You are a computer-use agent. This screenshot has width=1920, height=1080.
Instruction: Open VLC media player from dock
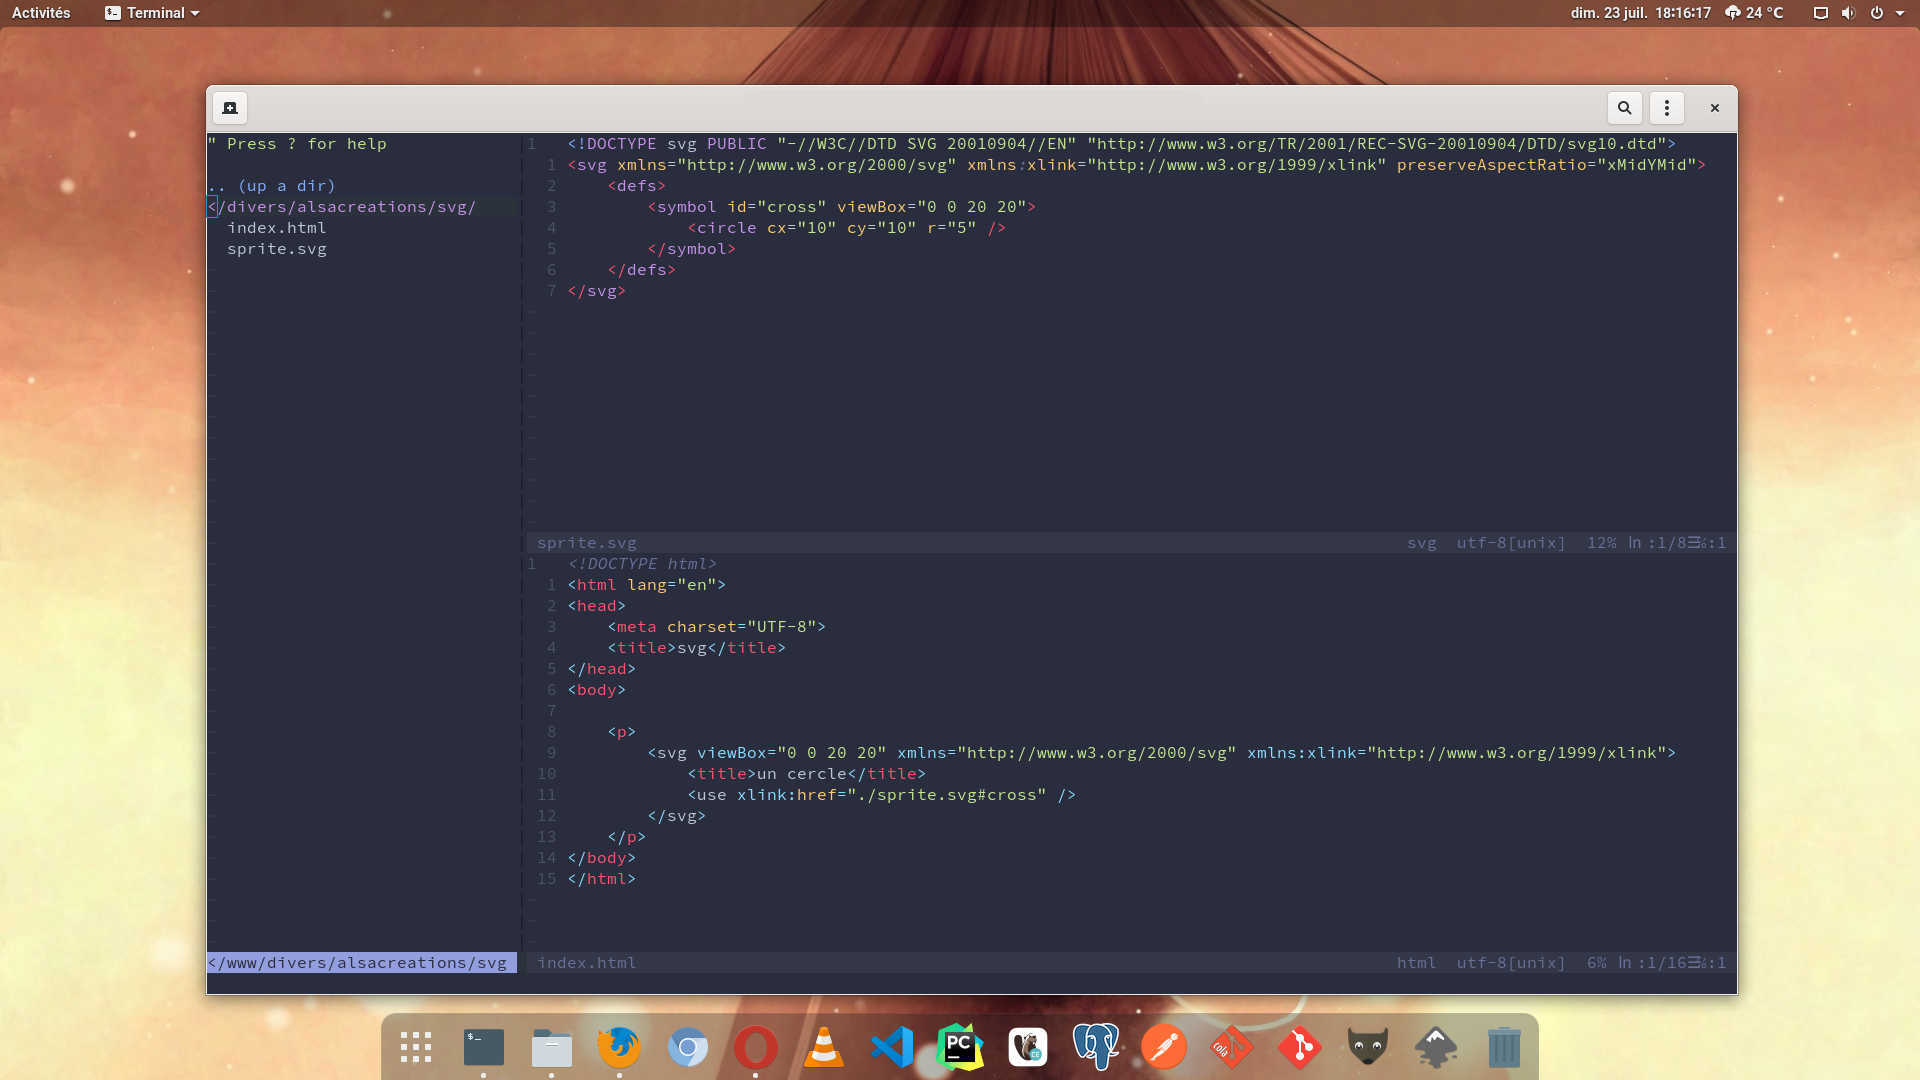(824, 1047)
